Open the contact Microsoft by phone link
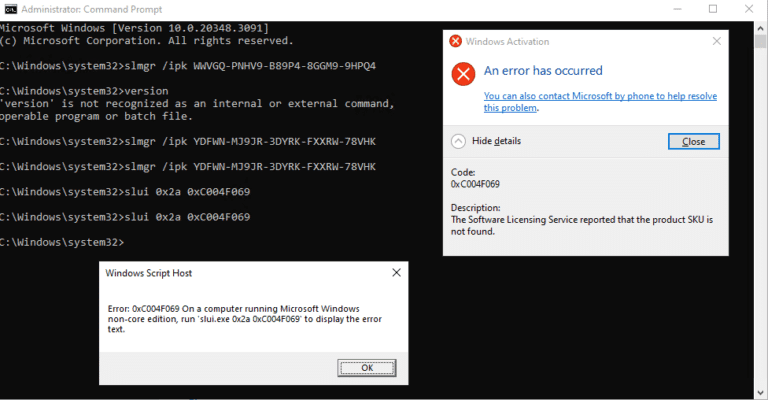The width and height of the screenshot is (768, 400). pos(600,102)
